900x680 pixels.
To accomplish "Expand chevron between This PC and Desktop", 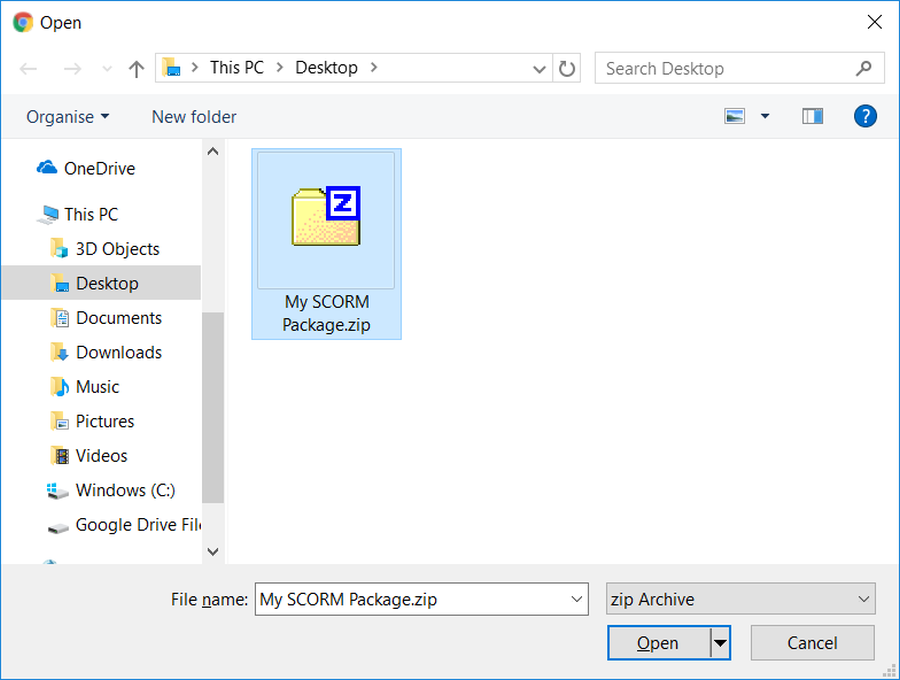I will pyautogui.click(x=280, y=68).
